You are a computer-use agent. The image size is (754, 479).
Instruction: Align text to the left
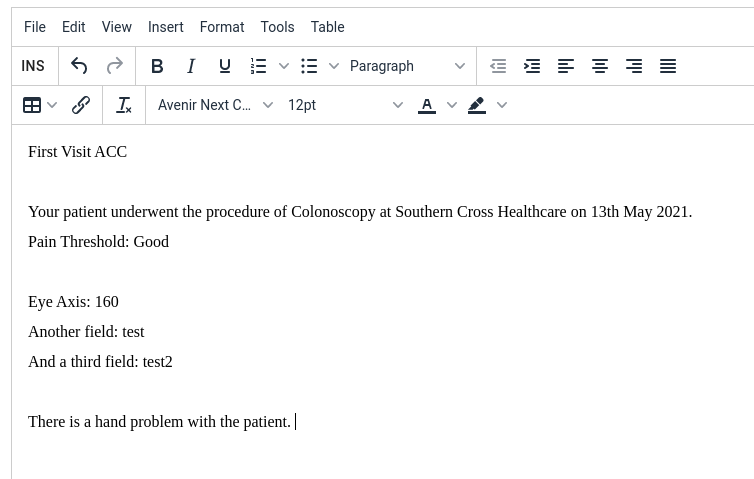click(566, 66)
